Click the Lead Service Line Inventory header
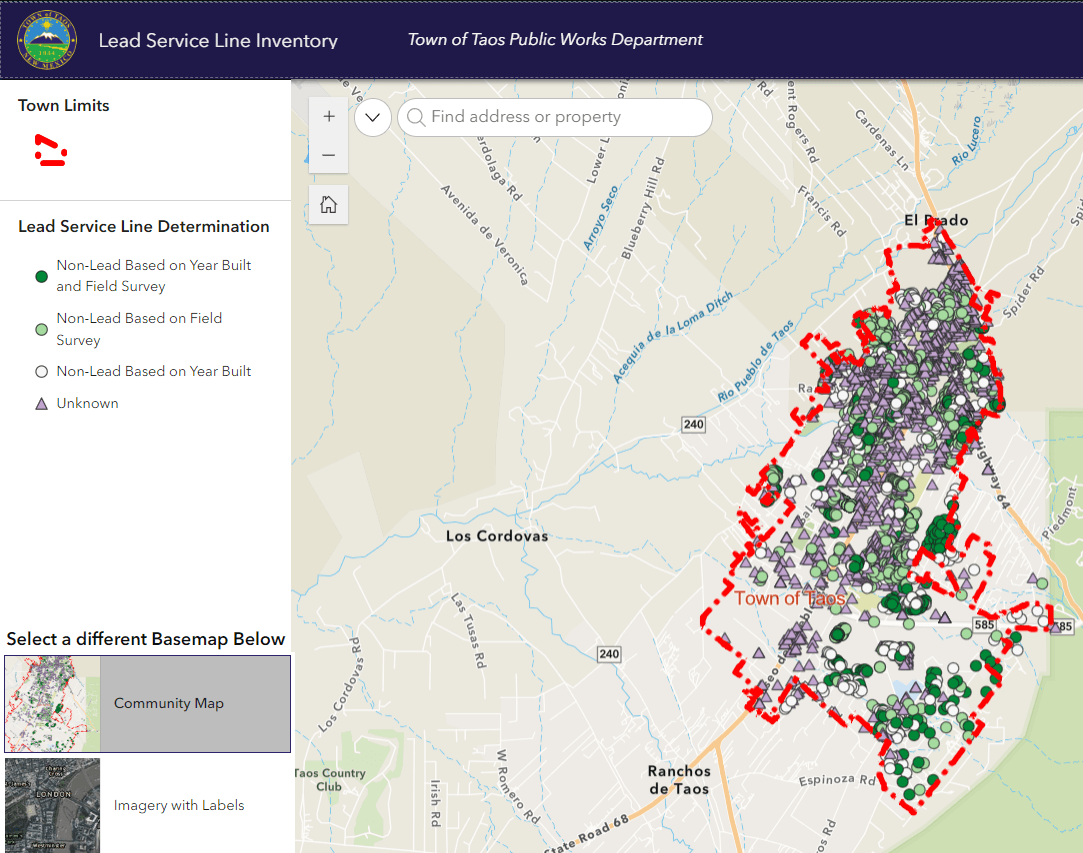1083x853 pixels. (x=218, y=41)
